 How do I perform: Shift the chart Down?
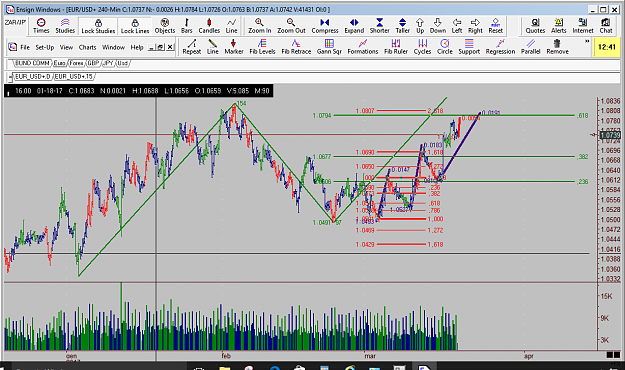point(438,26)
